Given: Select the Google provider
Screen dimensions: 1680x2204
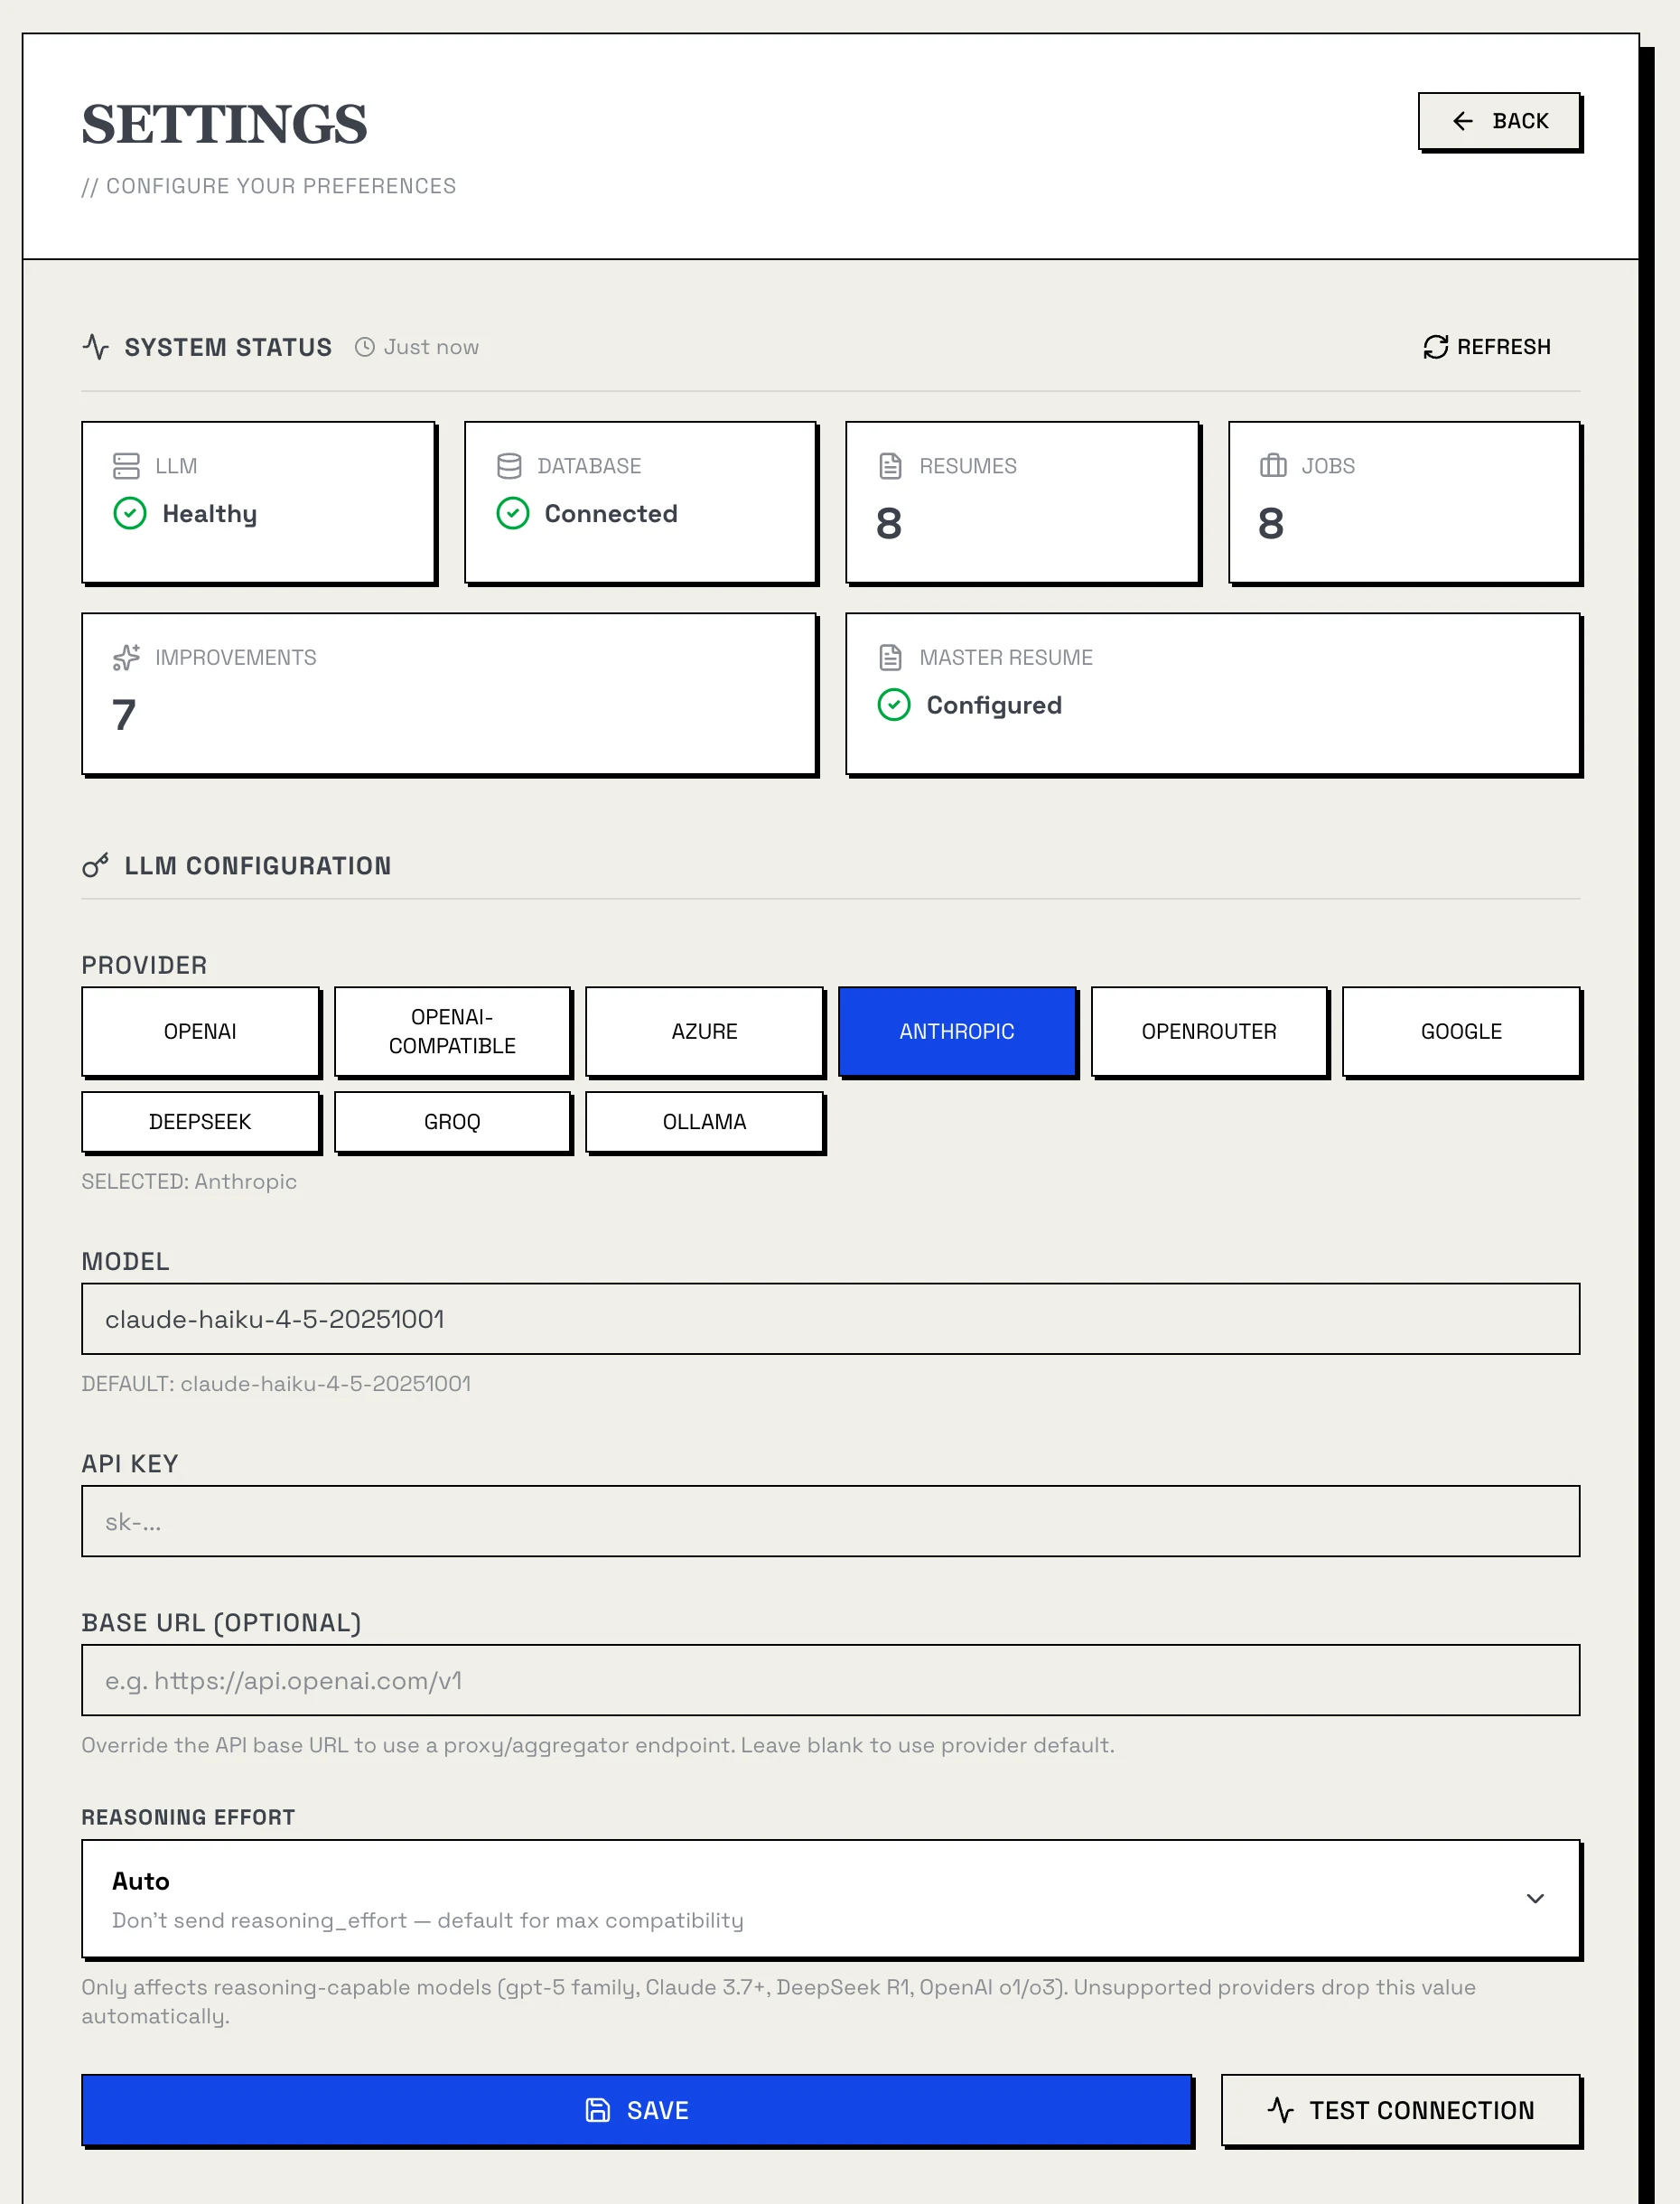Looking at the screenshot, I should (x=1461, y=1031).
